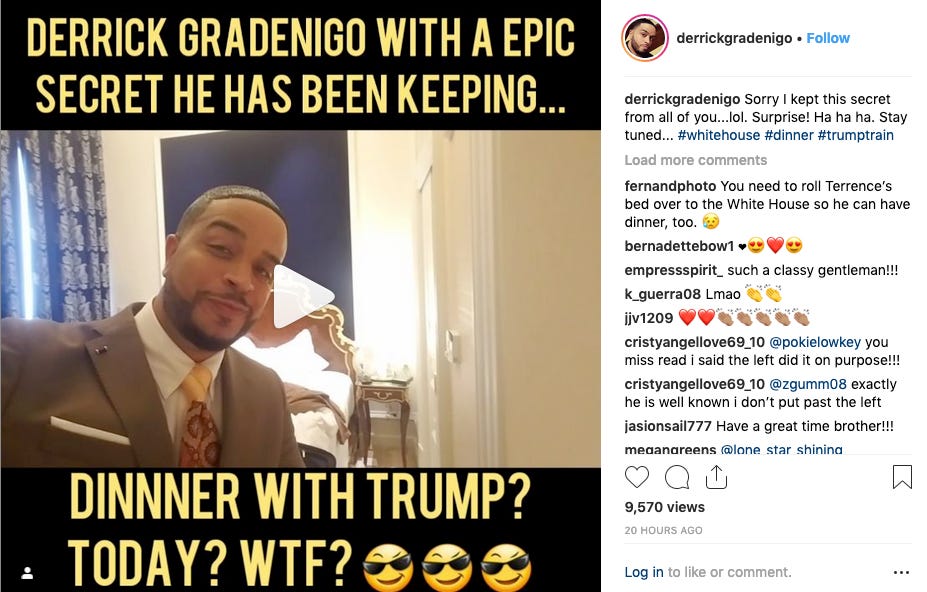The height and width of the screenshot is (592, 927).
Task: Open the three-dot more options menu
Action: pos(901,572)
